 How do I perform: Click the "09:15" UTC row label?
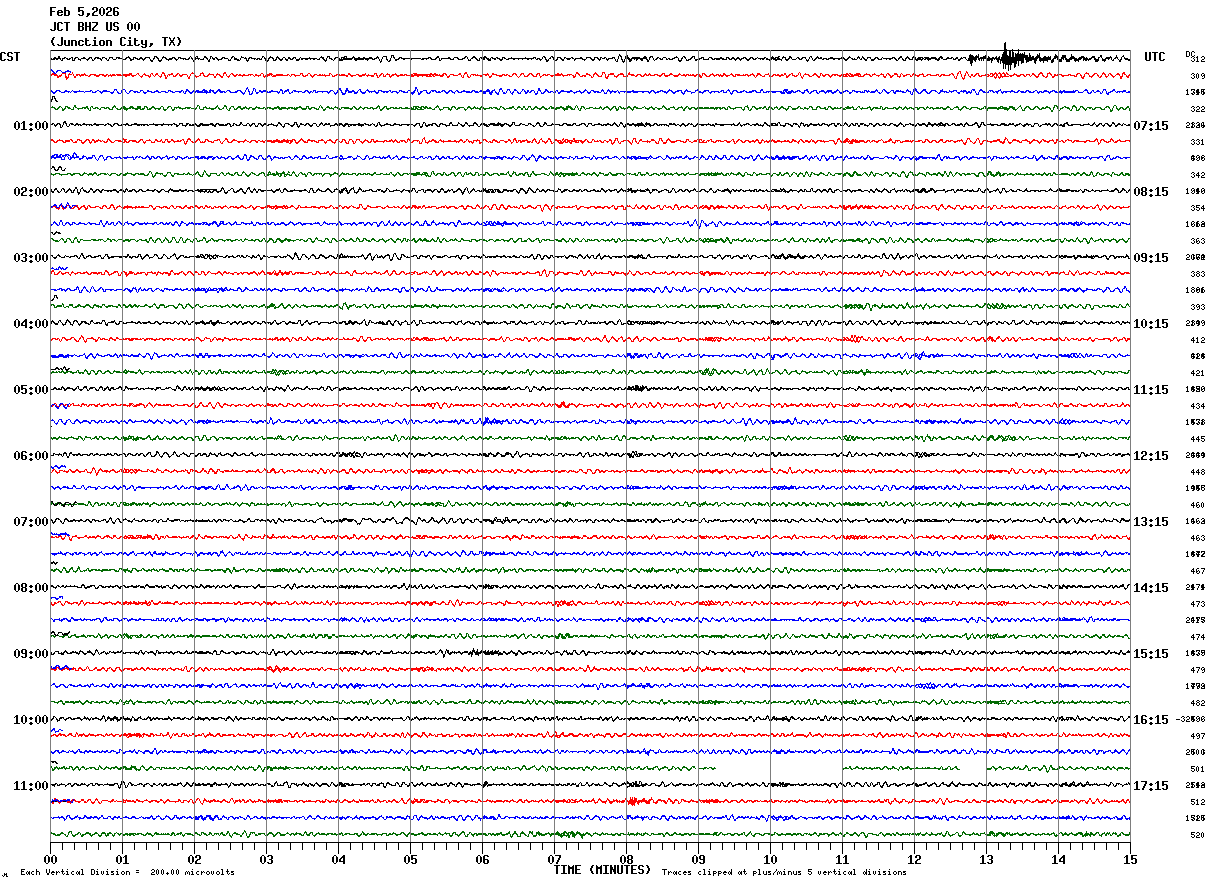pyautogui.click(x=1151, y=258)
